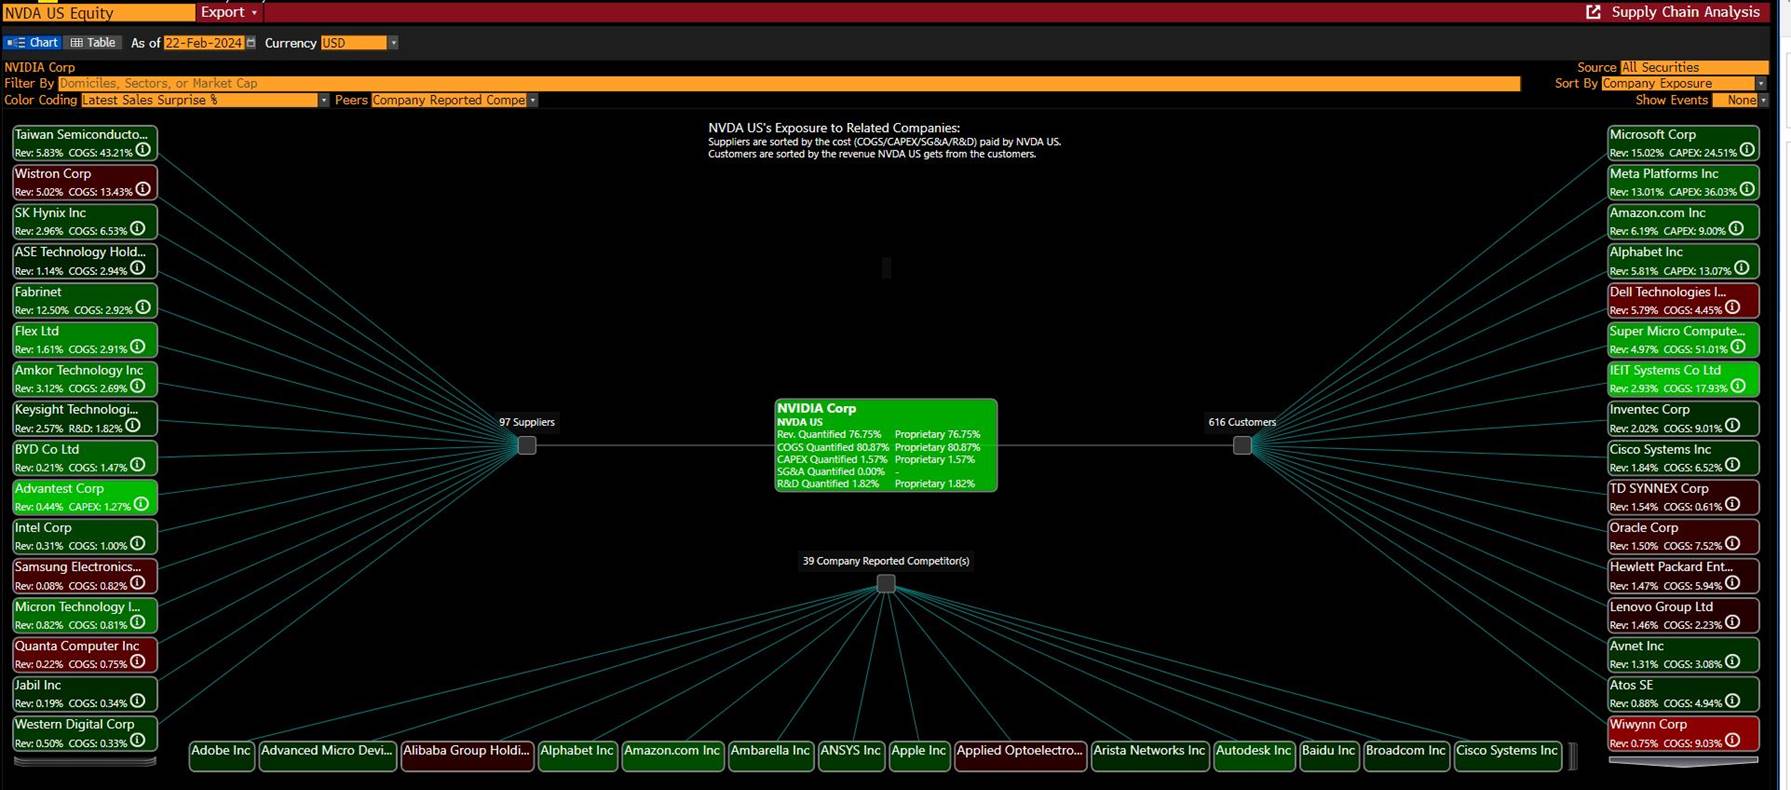Open info icon on BYD Co Ltd card
The image size is (1791, 790).
138,464
